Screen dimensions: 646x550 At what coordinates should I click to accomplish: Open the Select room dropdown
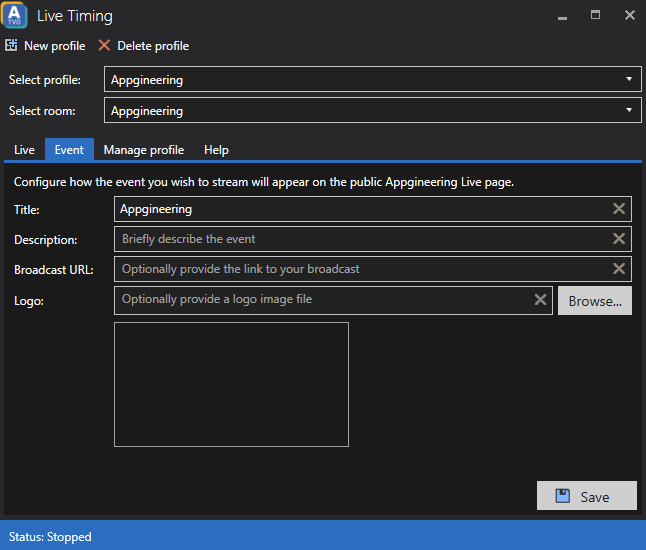click(x=373, y=110)
